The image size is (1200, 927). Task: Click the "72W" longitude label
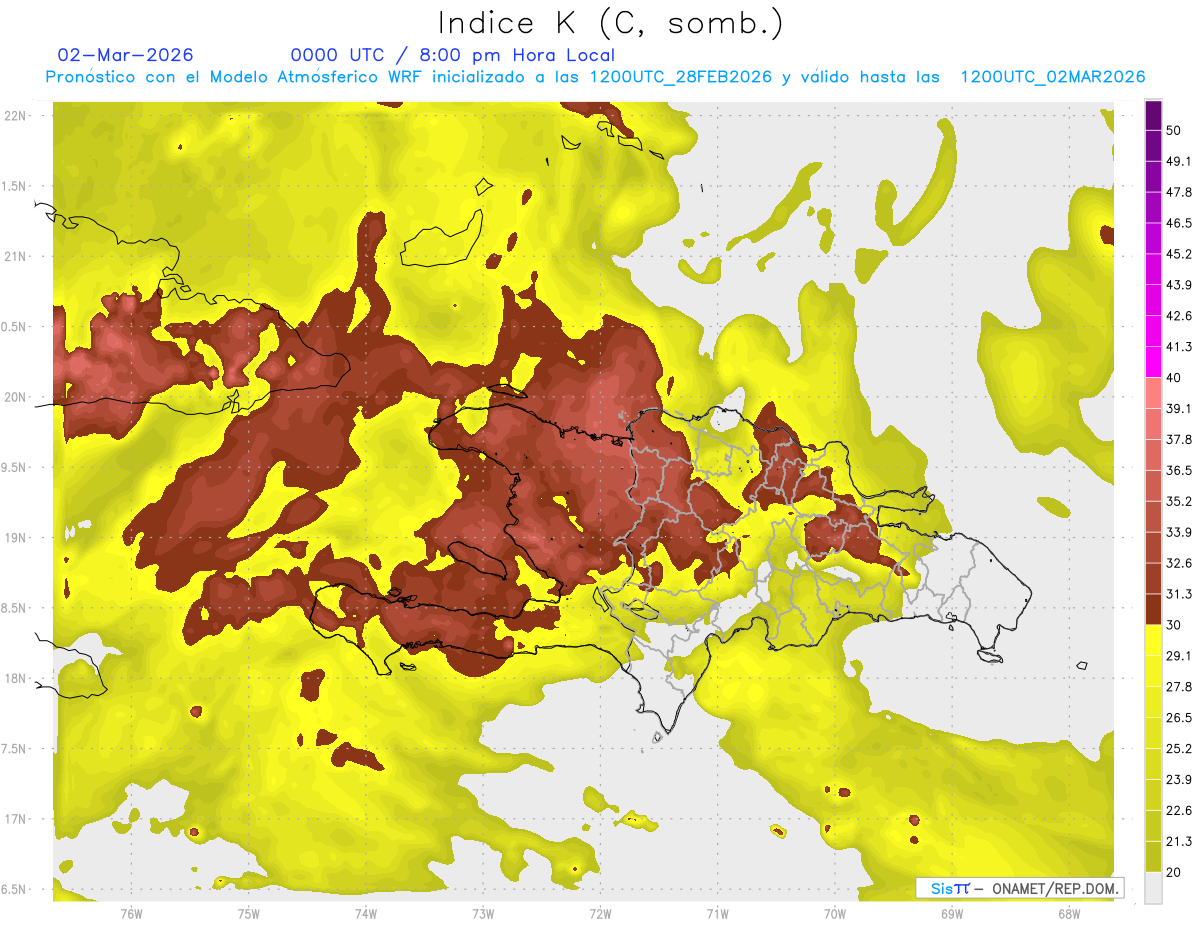point(600,913)
